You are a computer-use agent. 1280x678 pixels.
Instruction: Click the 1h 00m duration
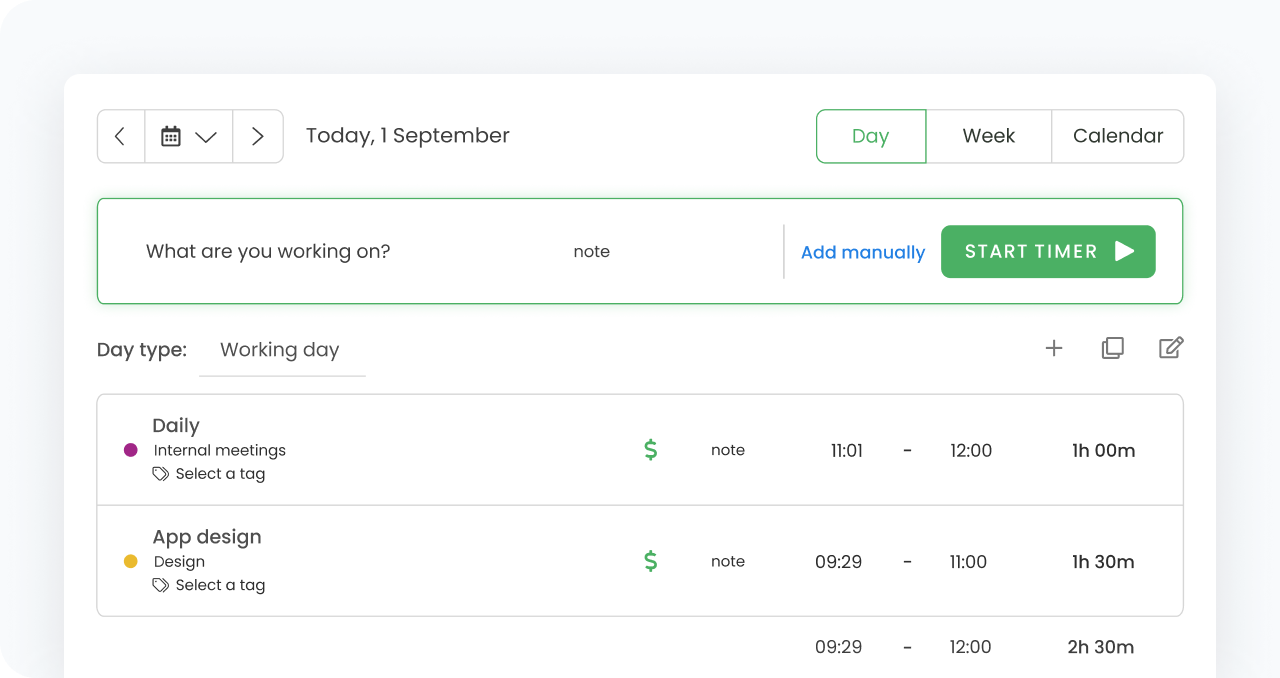tap(1104, 451)
